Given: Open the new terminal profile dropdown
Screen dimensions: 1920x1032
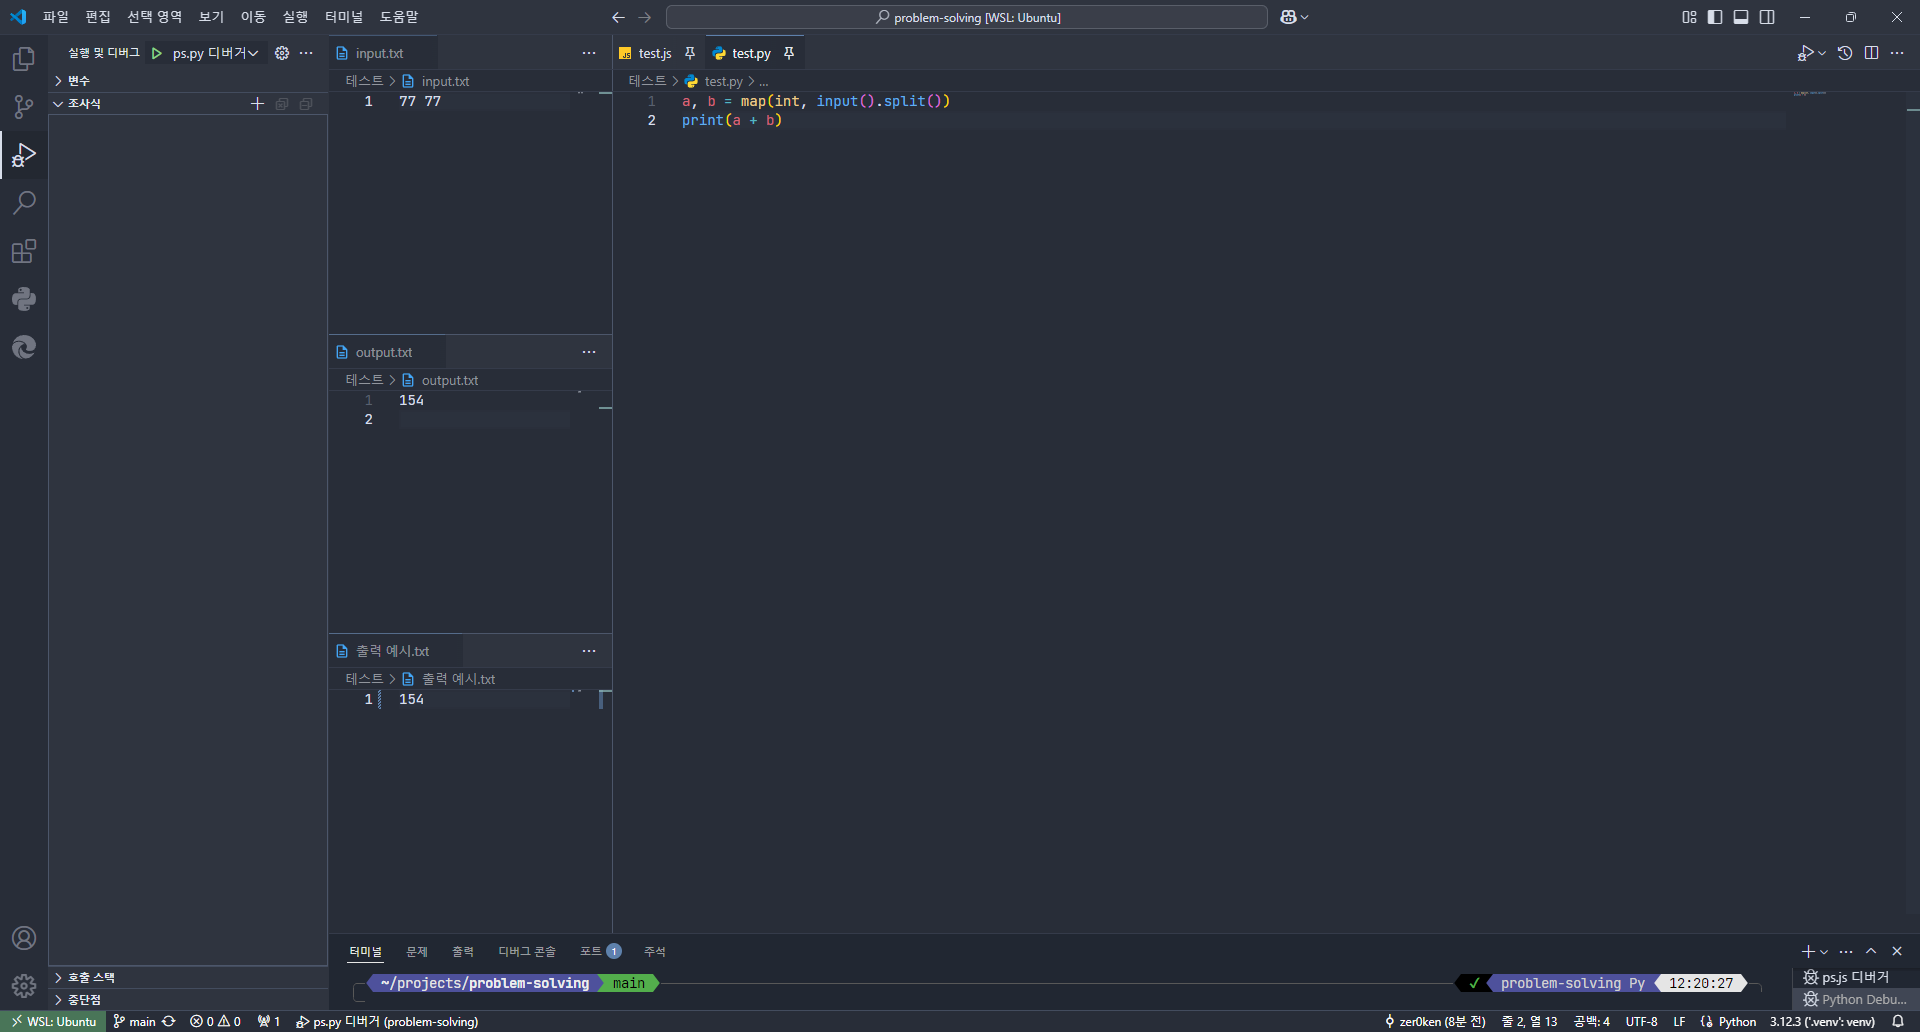Looking at the screenshot, I should pos(1824,952).
